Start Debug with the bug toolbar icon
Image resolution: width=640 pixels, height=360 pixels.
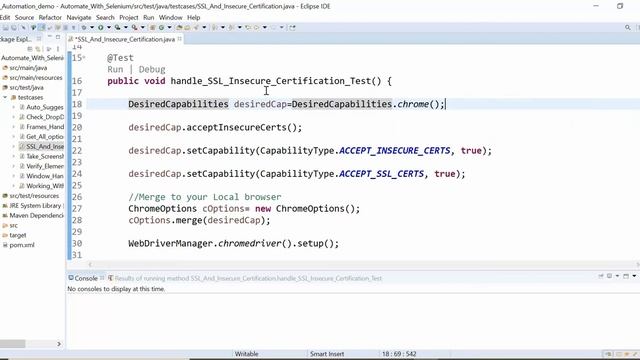84,27
